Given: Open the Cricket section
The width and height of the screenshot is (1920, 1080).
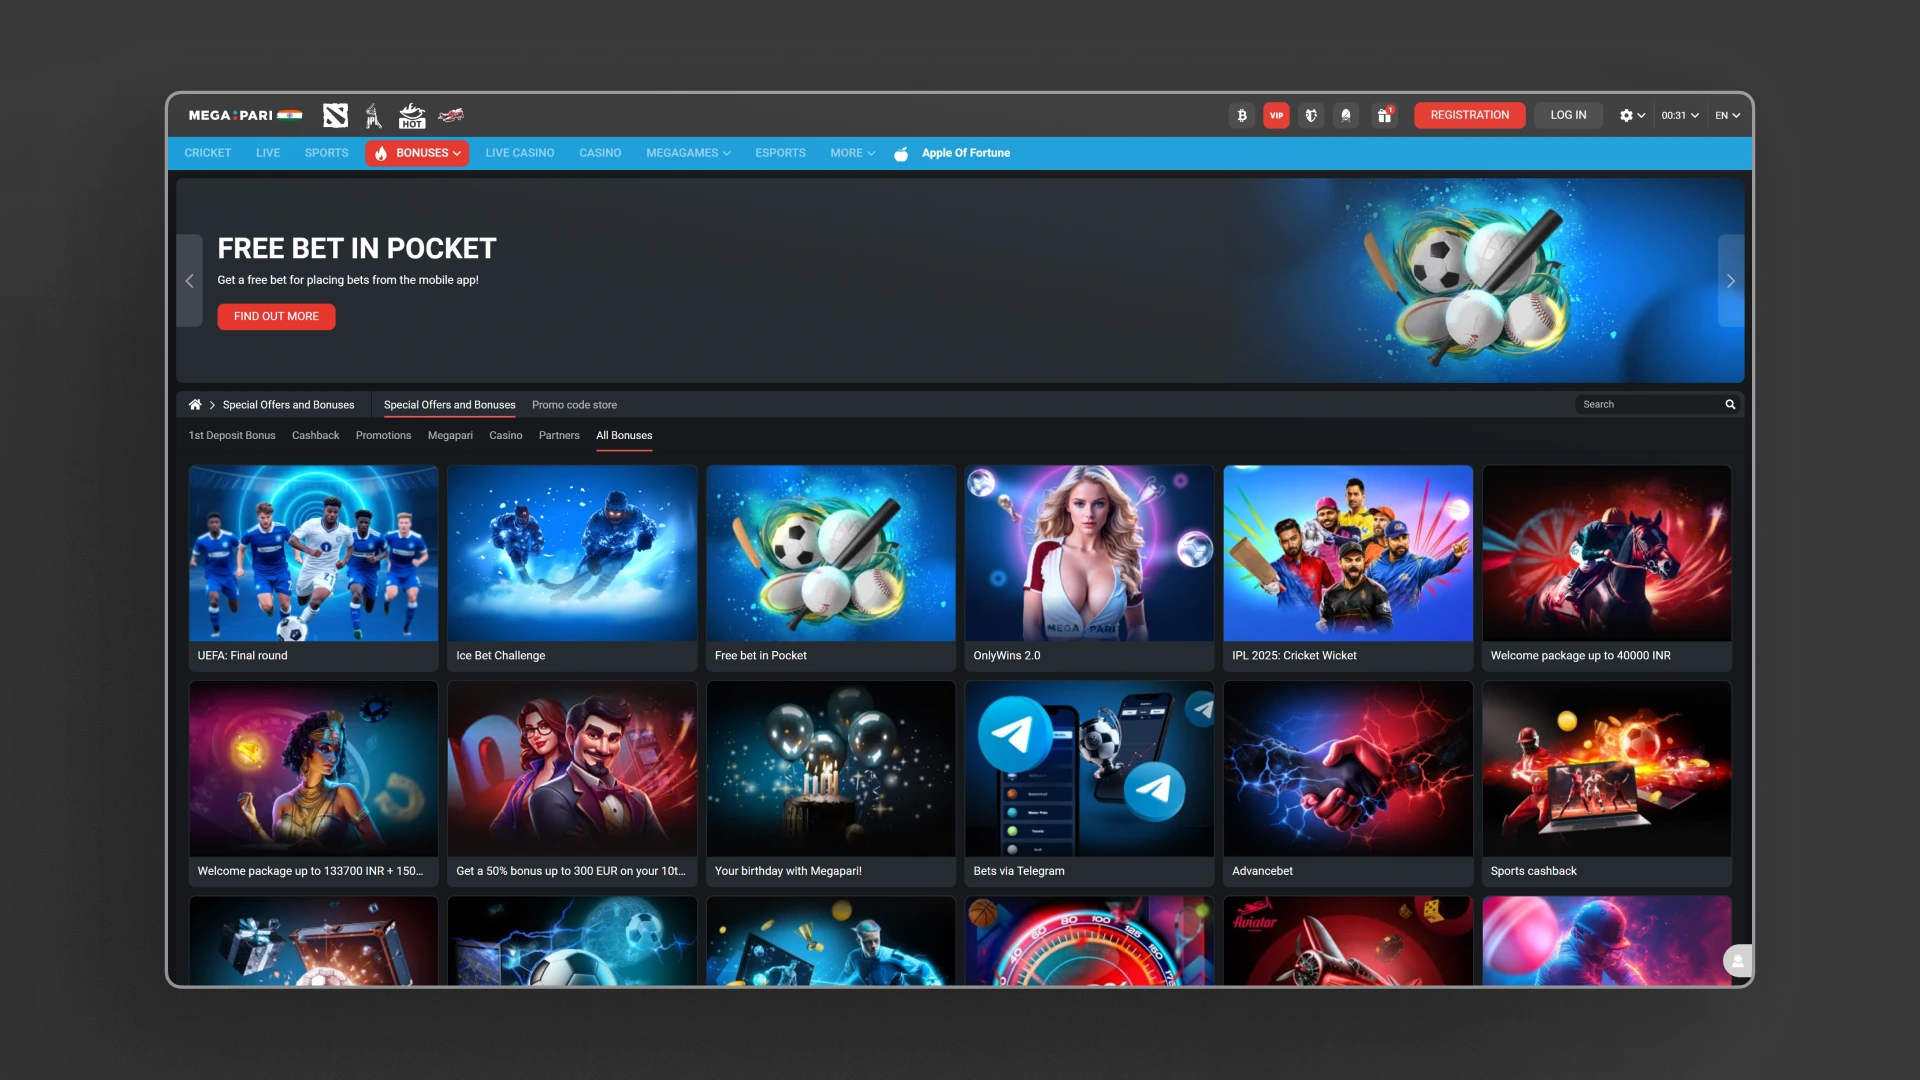Looking at the screenshot, I should pos(208,153).
